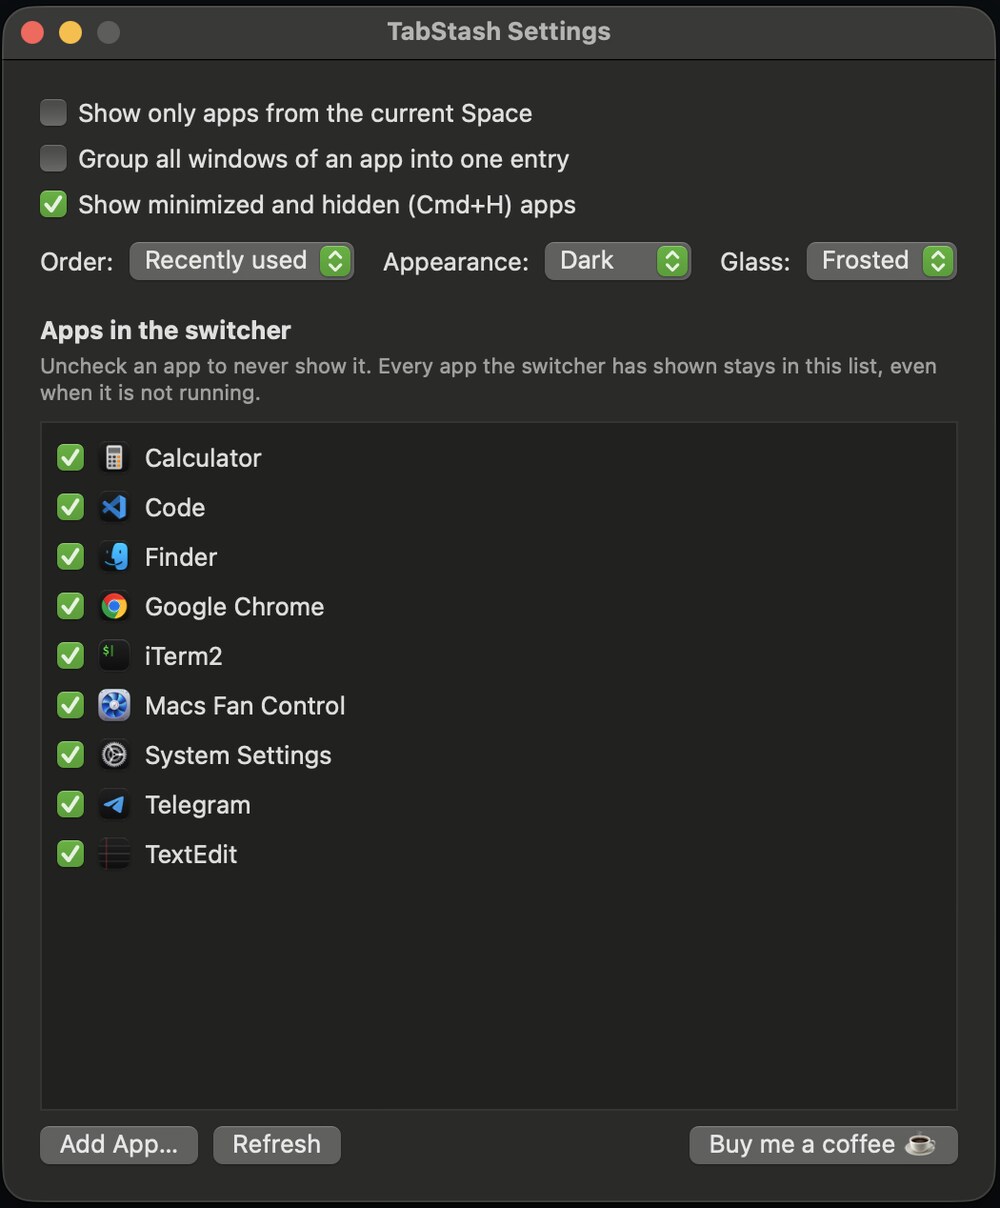
Task: Select the Finder row label
Action: [x=181, y=557]
